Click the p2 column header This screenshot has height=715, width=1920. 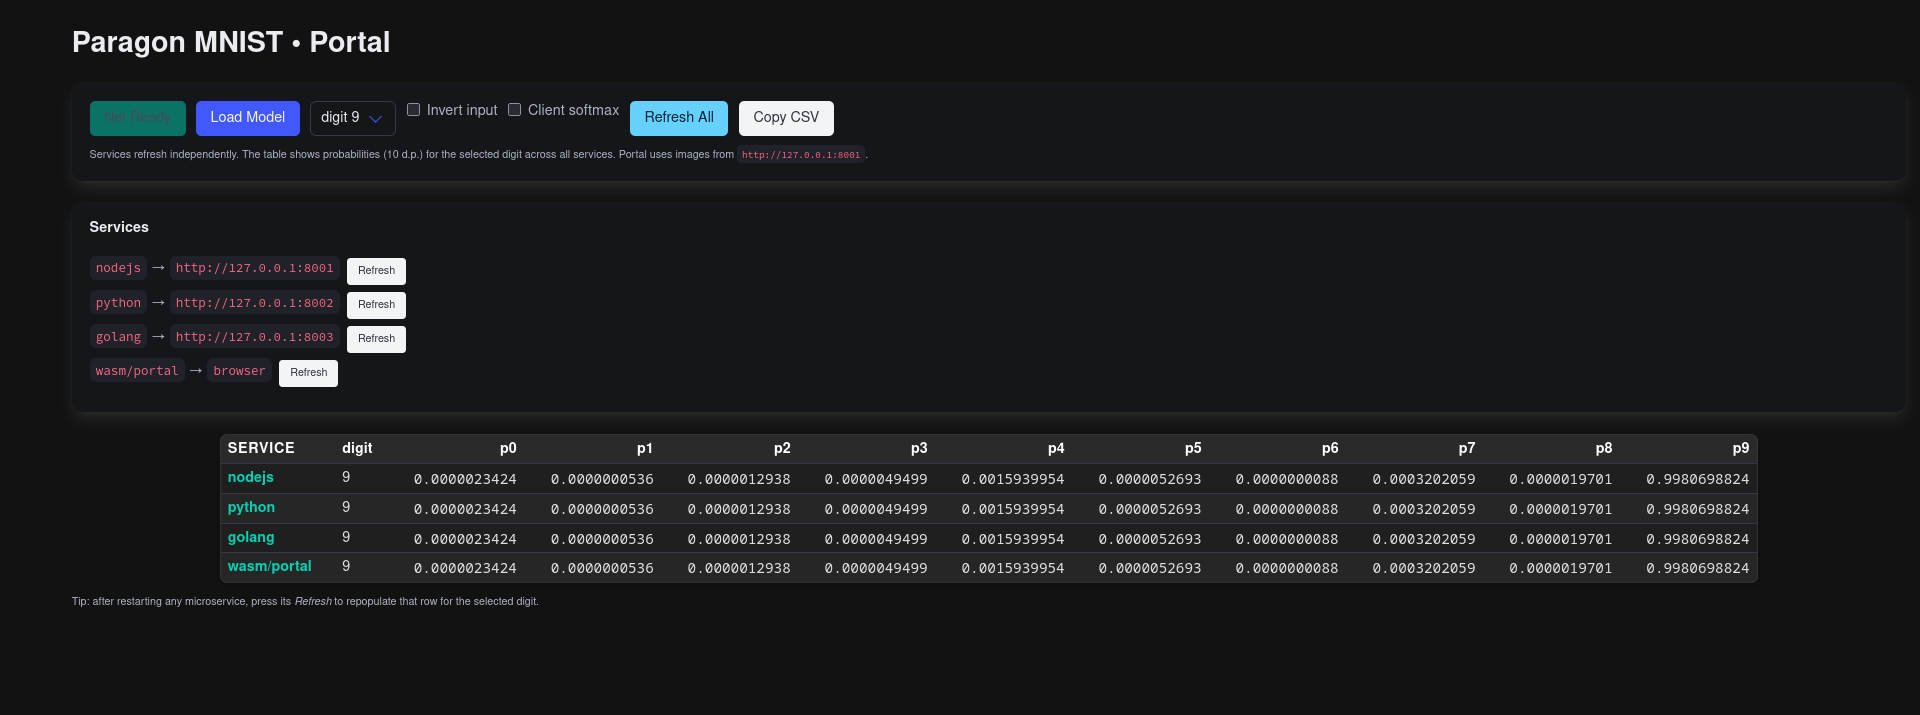click(782, 448)
